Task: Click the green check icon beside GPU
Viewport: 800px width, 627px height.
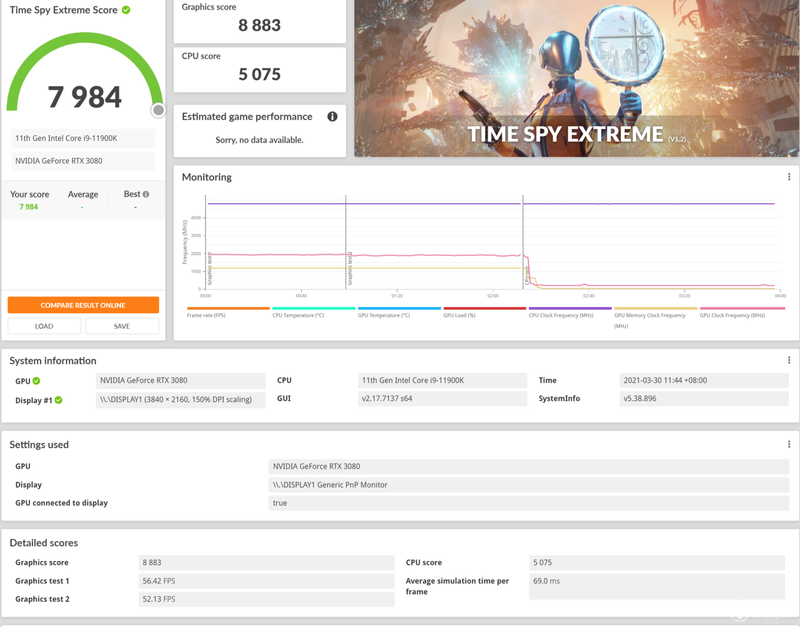Action: tap(36, 381)
